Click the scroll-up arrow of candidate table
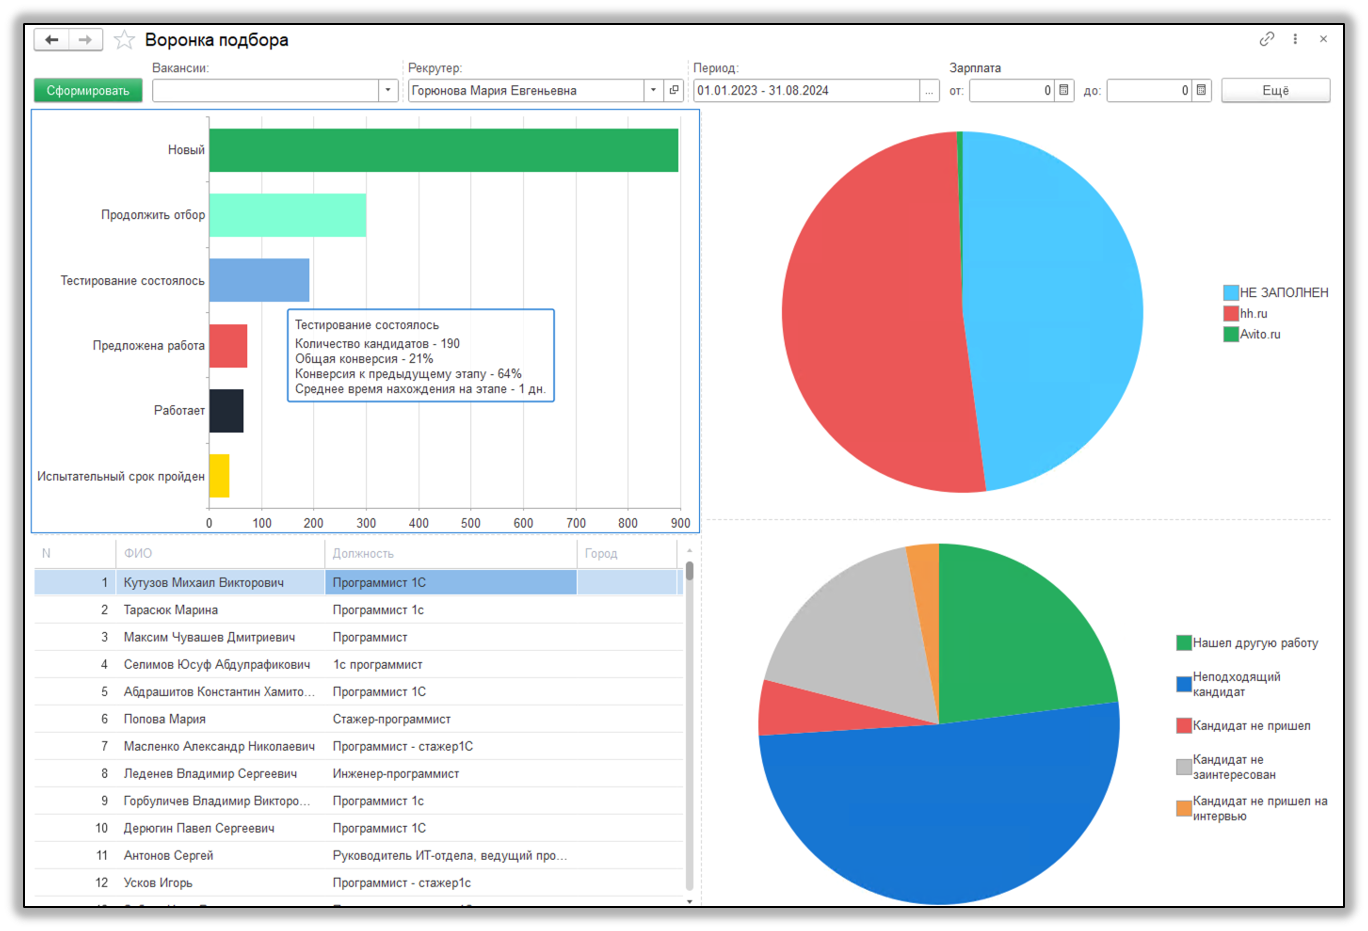1368x931 pixels. (x=689, y=551)
